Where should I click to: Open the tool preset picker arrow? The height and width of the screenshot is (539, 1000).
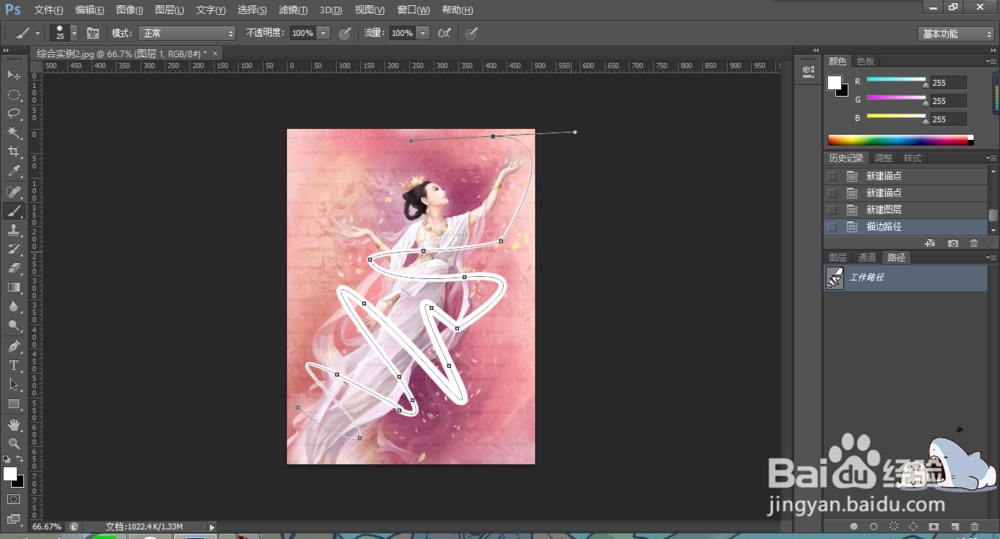[37, 33]
